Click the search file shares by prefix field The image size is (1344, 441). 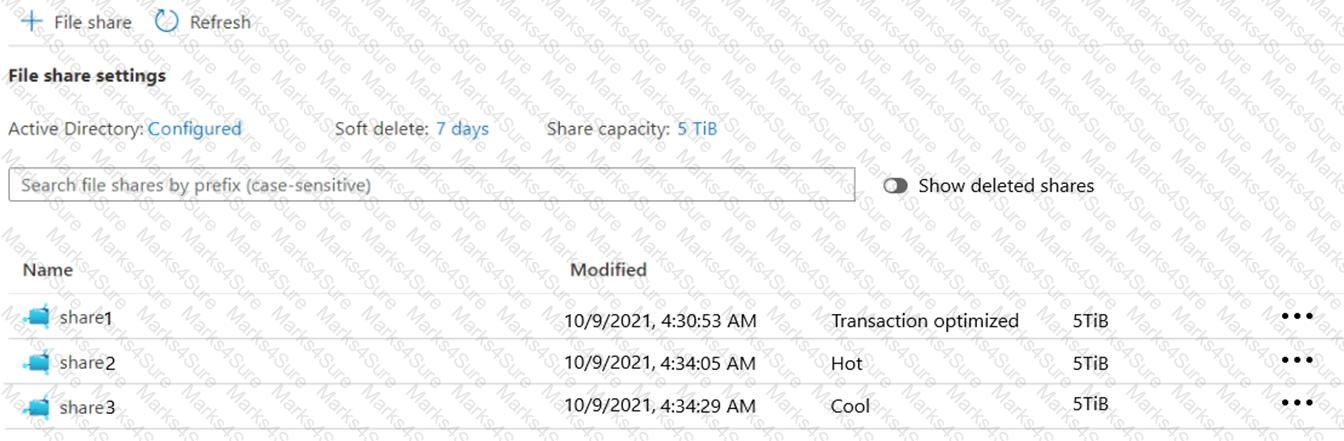[431, 185]
